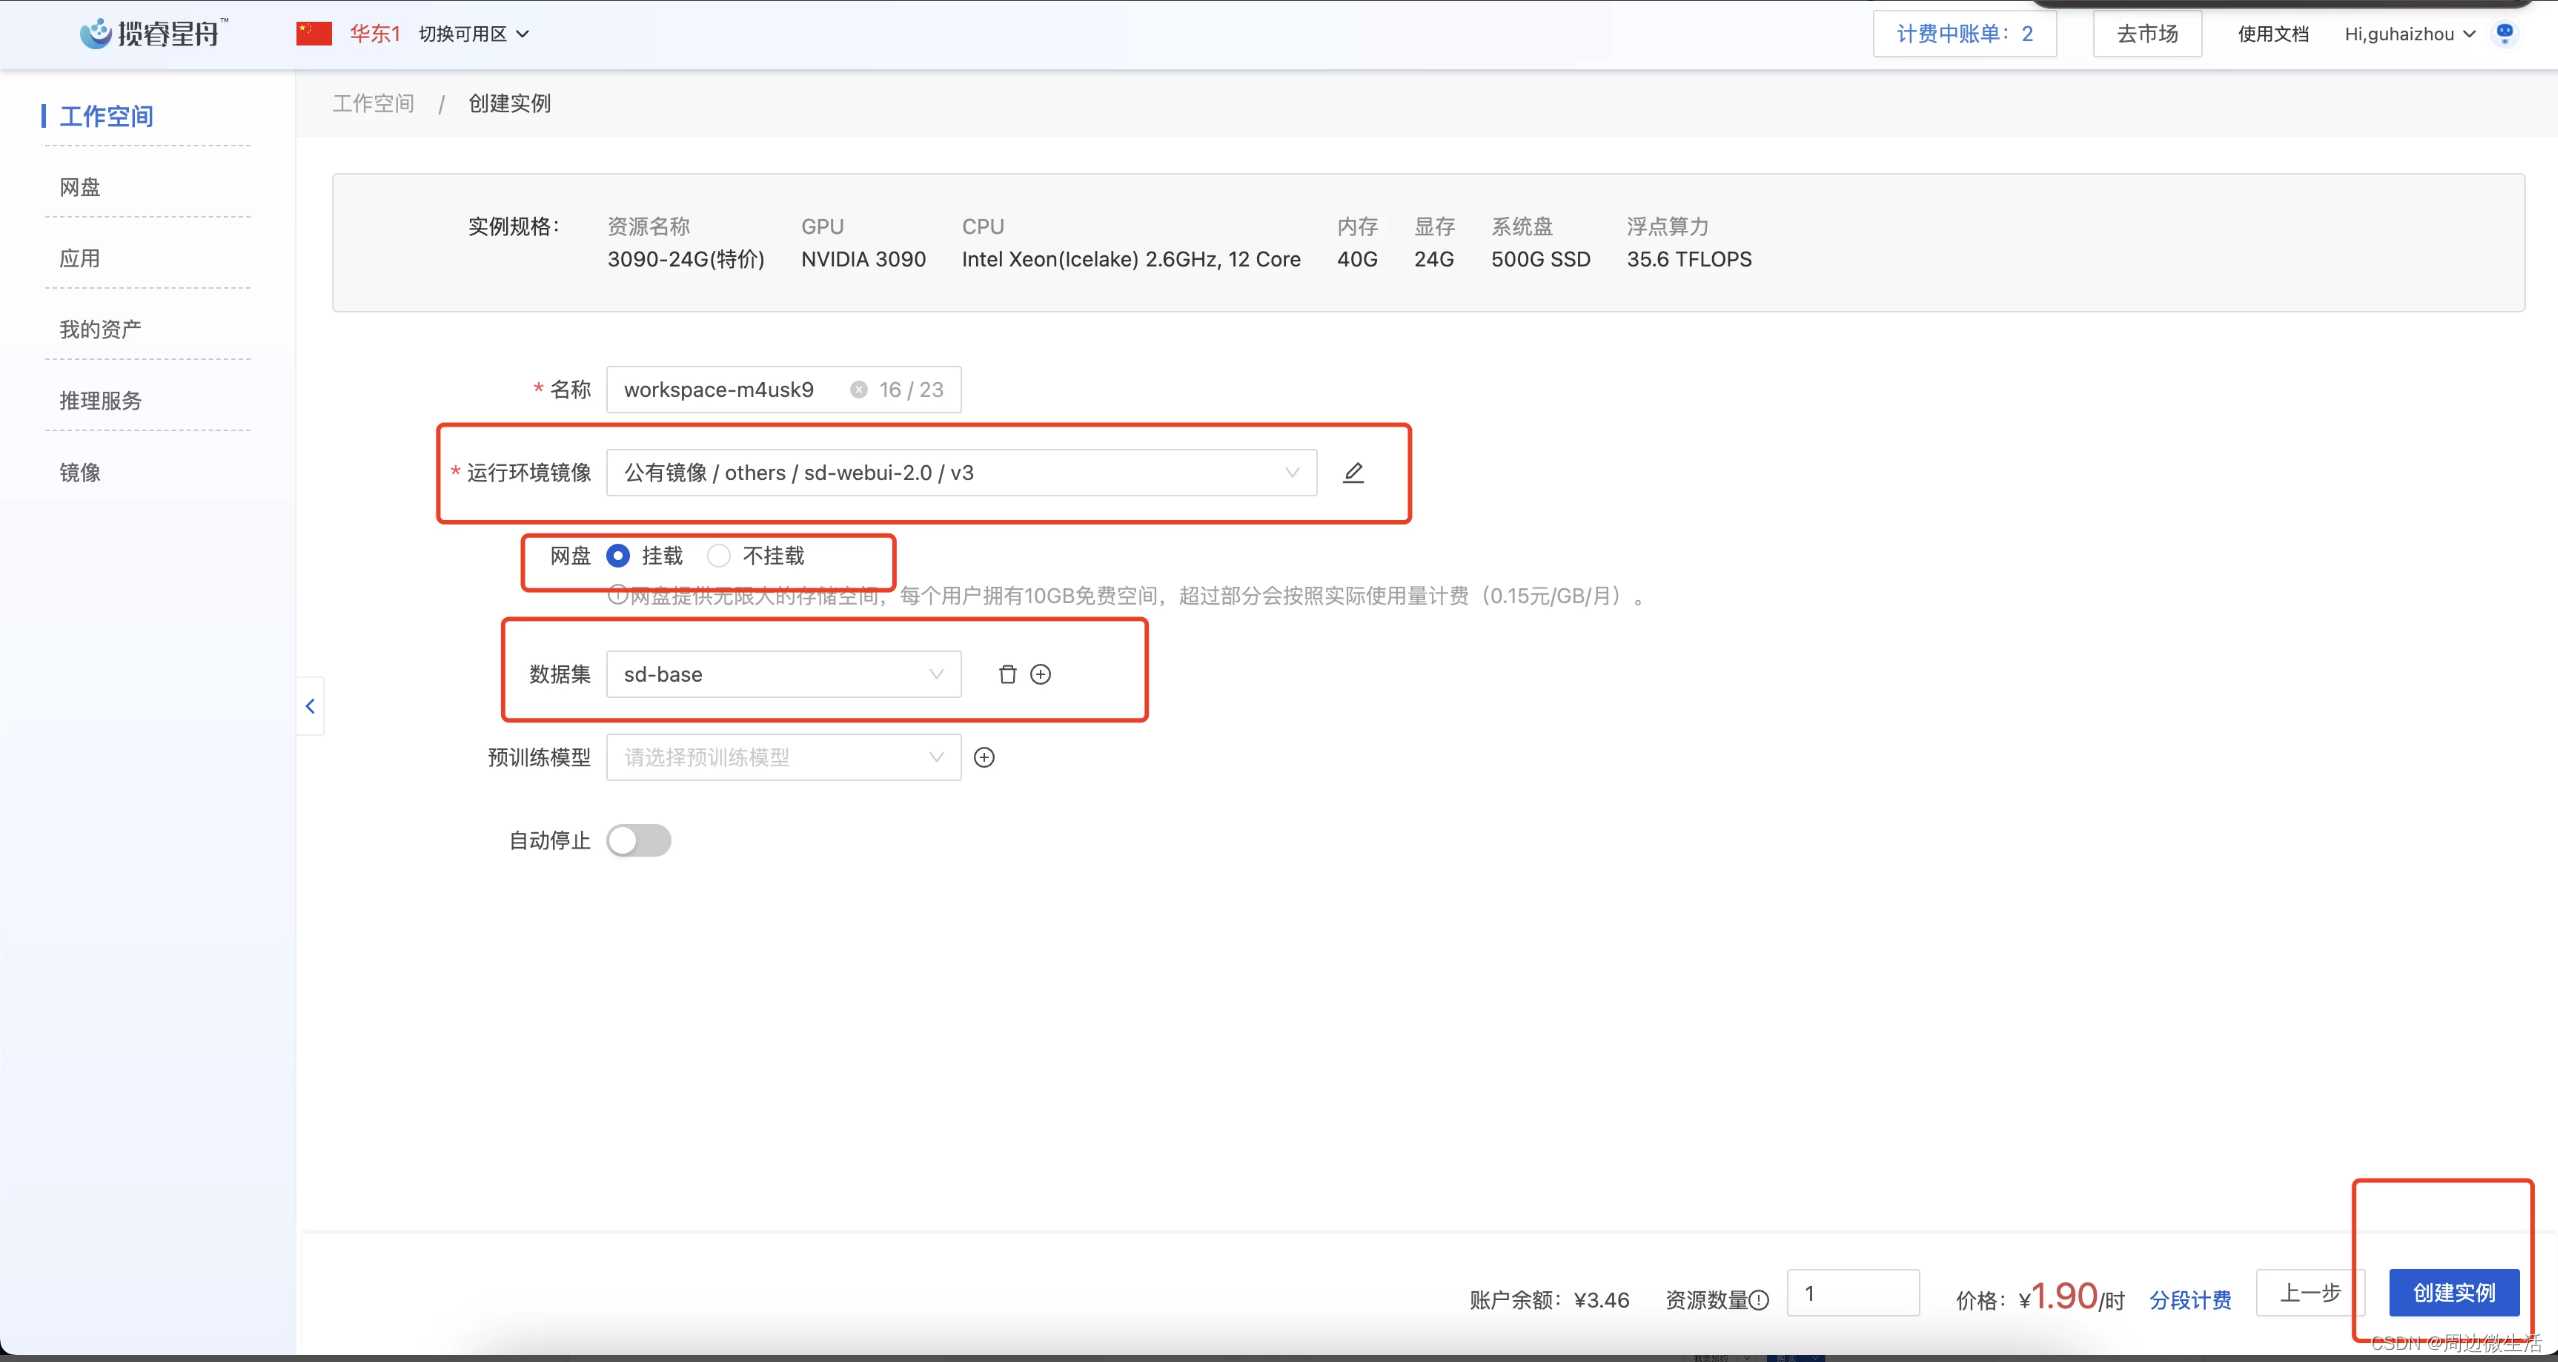2558x1362 pixels.
Task: Click the 创建实例 button
Action: [x=2453, y=1292]
